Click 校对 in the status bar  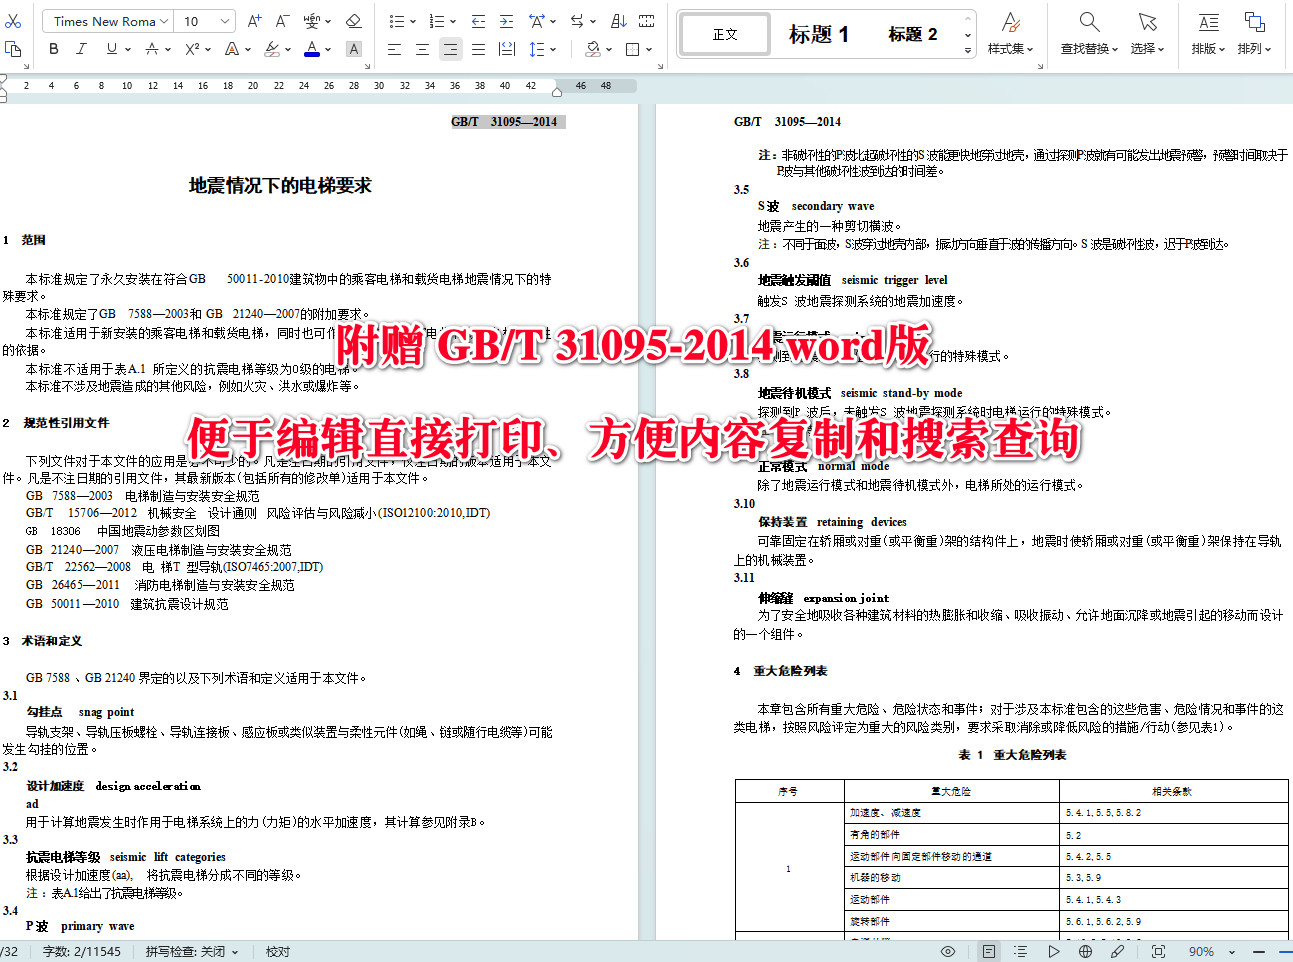pos(277,951)
